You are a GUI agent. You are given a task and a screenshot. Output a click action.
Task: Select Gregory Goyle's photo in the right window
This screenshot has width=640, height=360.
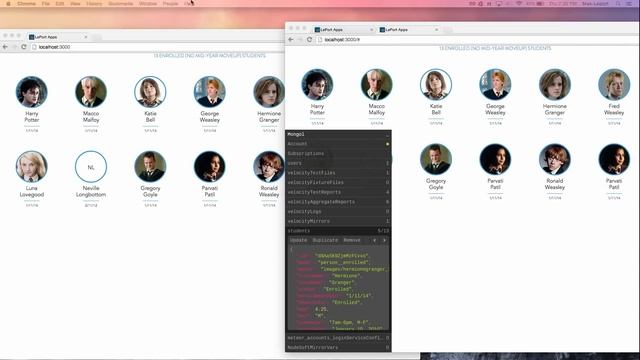pyautogui.click(x=436, y=159)
